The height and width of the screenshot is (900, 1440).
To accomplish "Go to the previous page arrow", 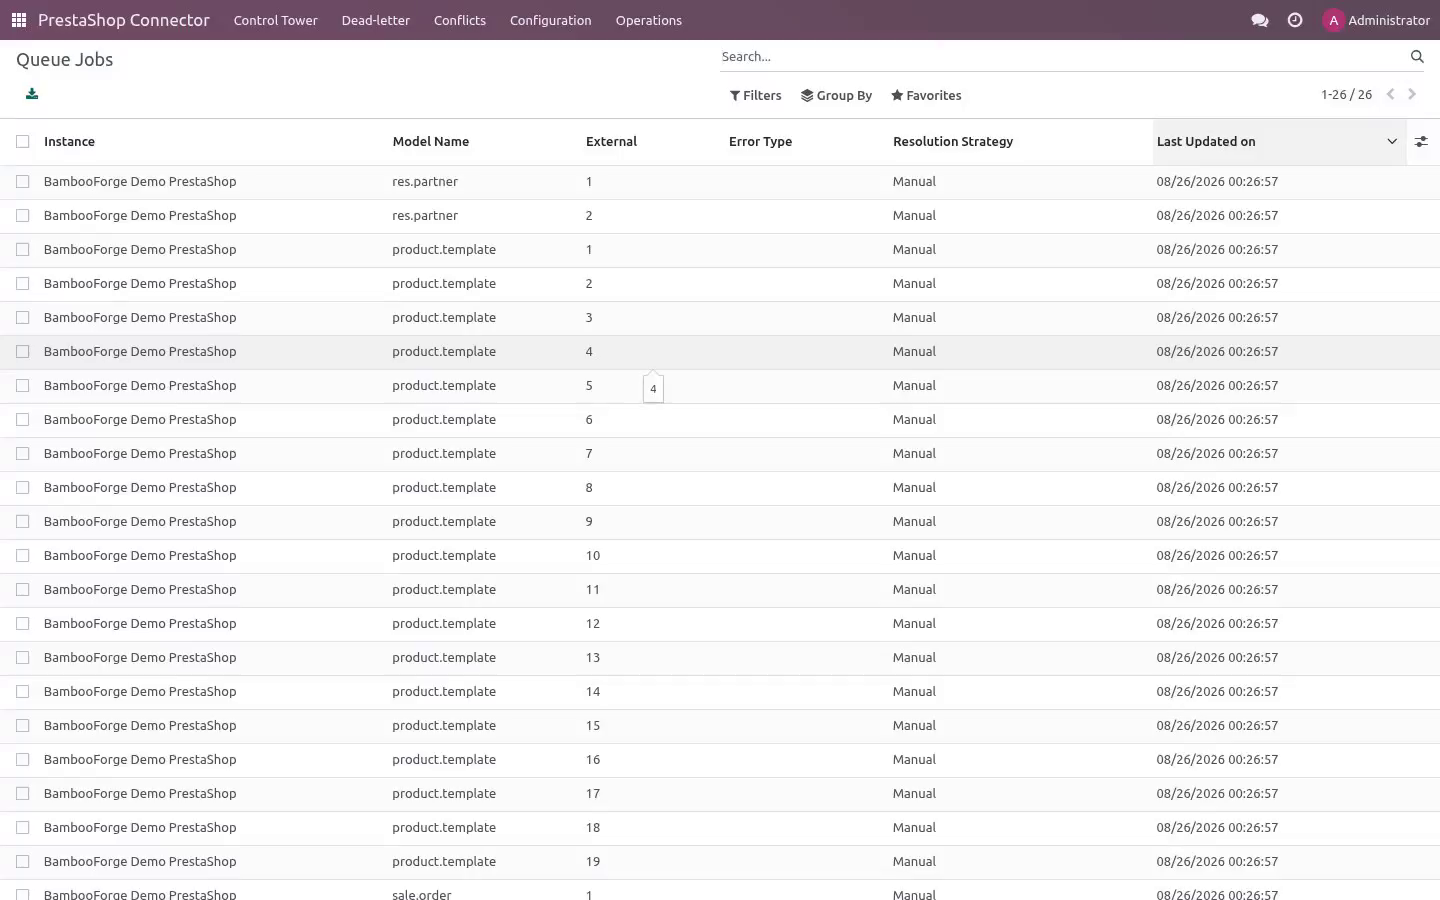I will [x=1390, y=95].
